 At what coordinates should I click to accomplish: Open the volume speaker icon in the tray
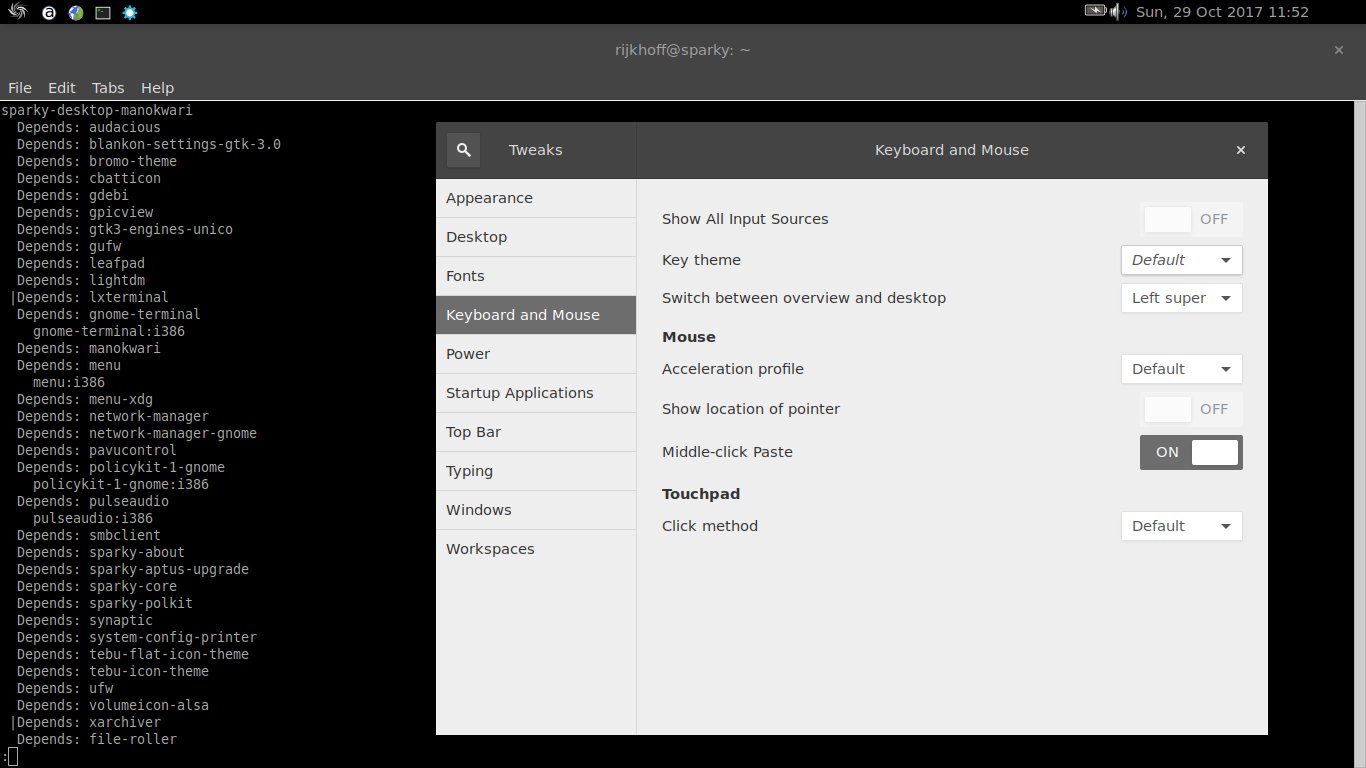1118,12
